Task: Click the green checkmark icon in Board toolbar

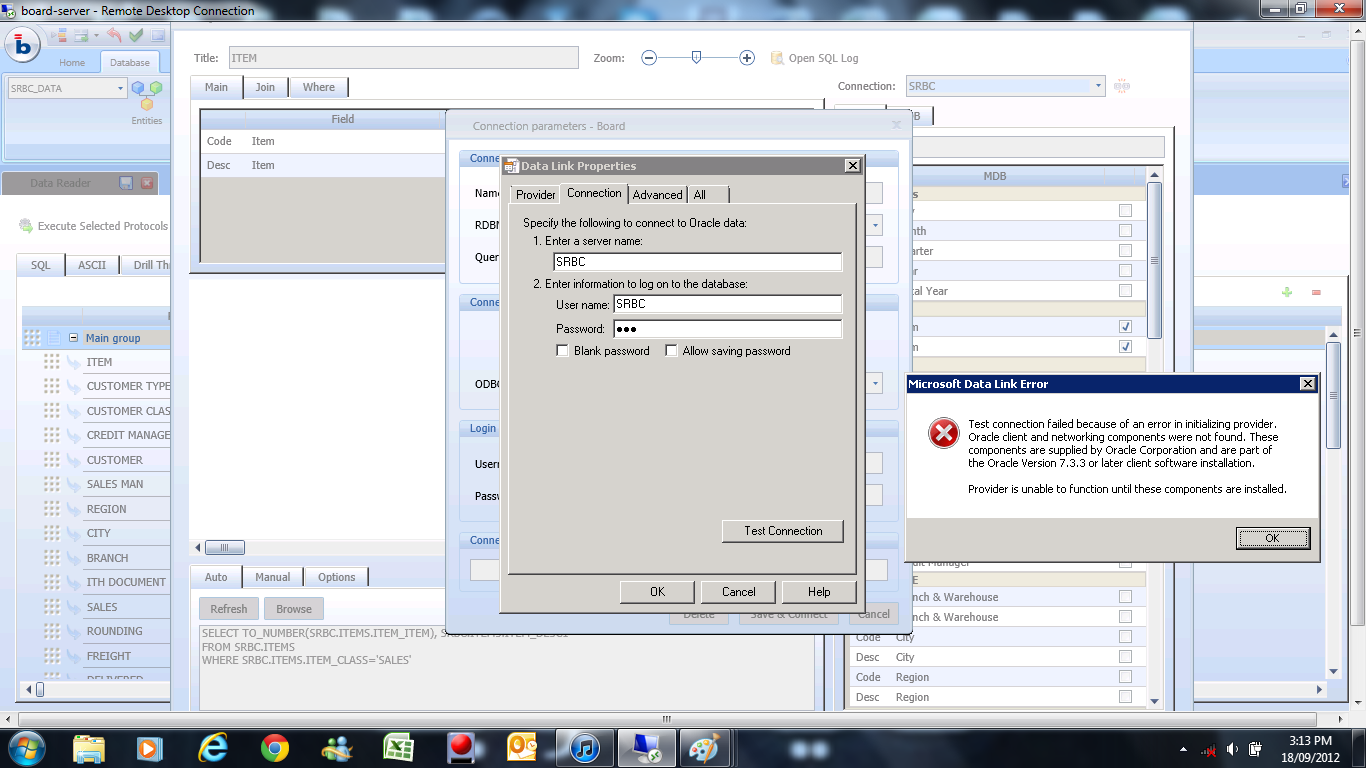Action: [136, 36]
